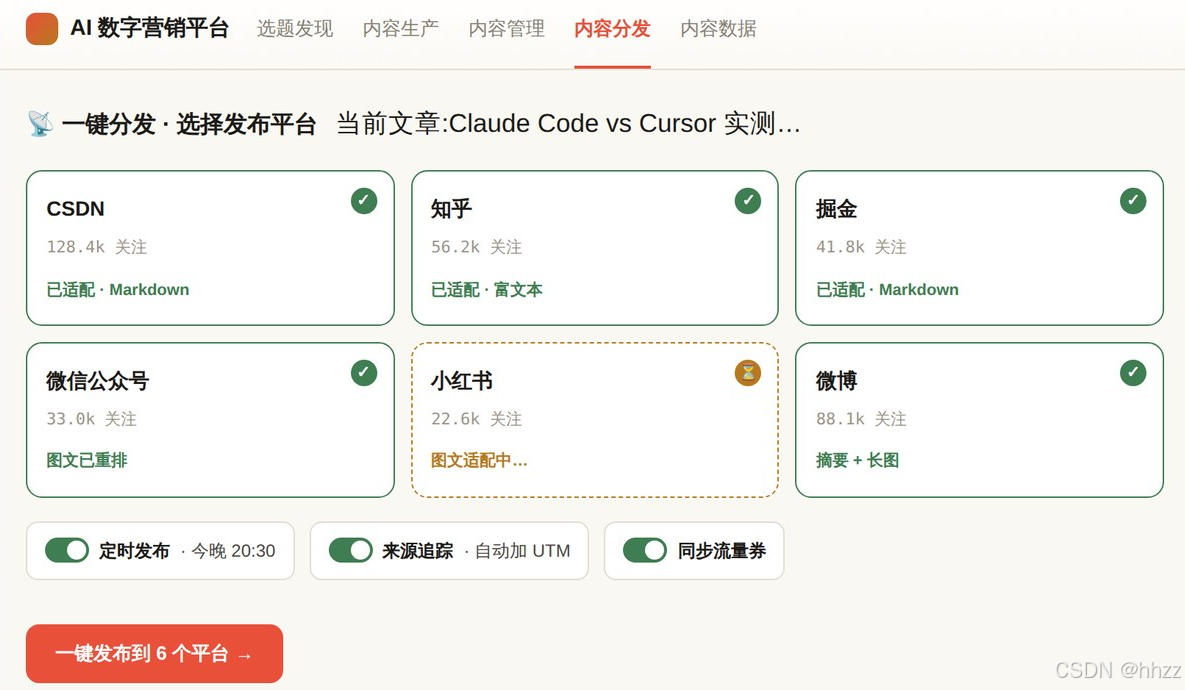Click the AI 数字营销平台 title
Viewport: 1185px width, 690px height.
click(x=150, y=28)
